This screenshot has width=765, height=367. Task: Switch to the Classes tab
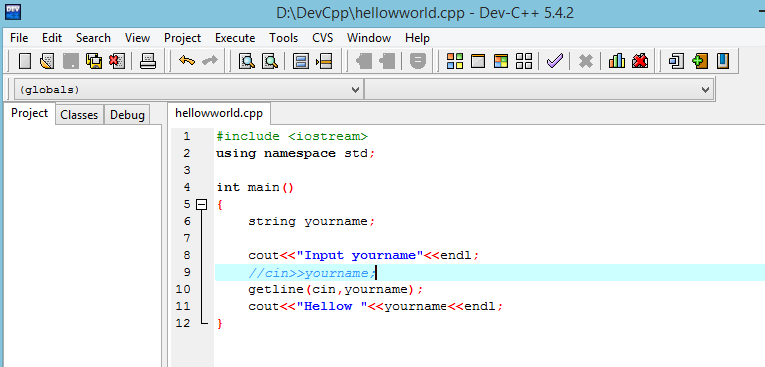(x=79, y=115)
